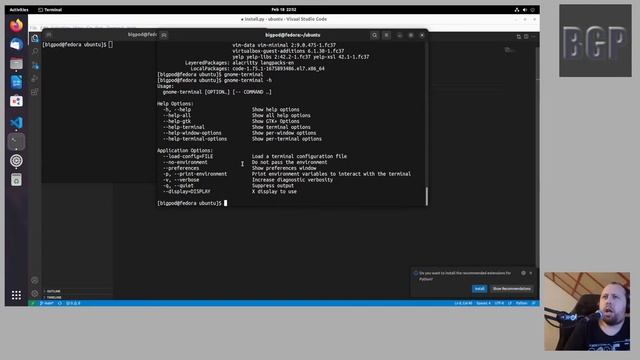Click the system power menu icon in top bar
The width and height of the screenshot is (640, 360).
pos(533,10)
